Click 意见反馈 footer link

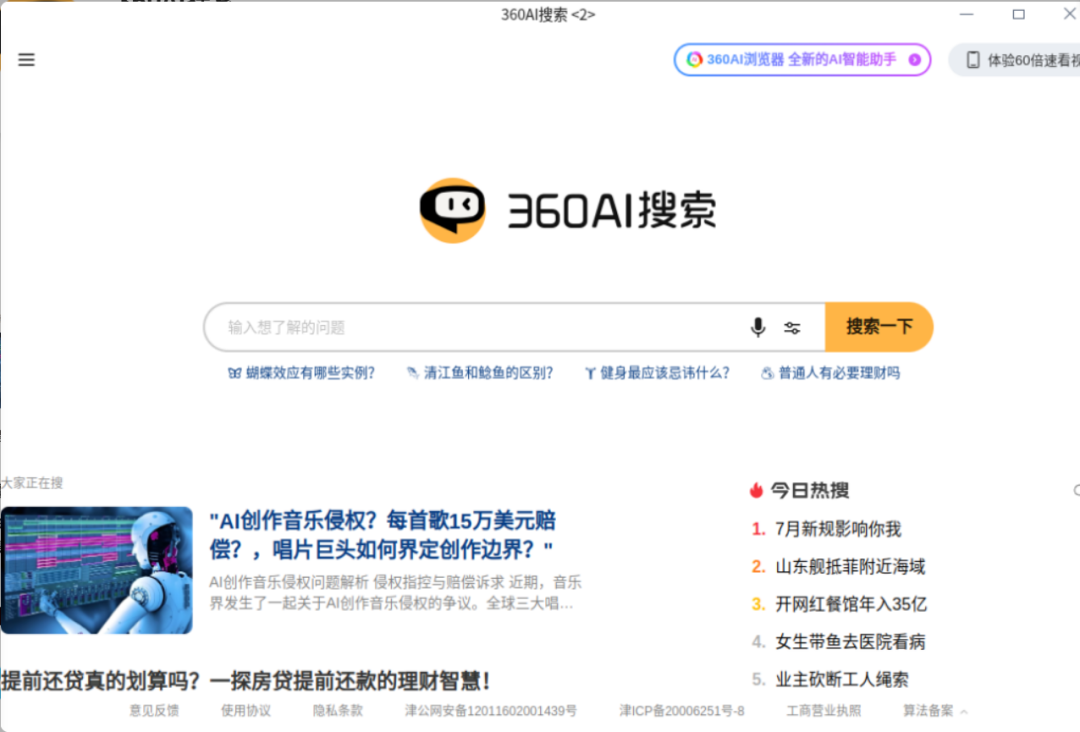click(154, 711)
